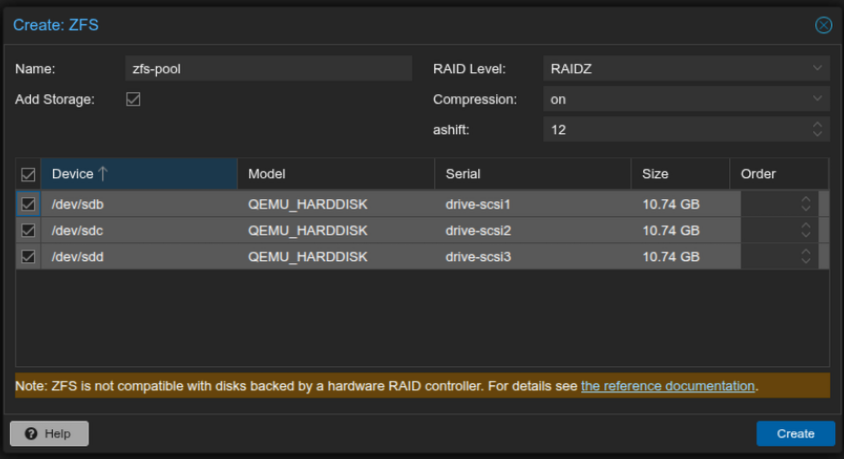Open the RAID Level dropdown

[x=686, y=69]
